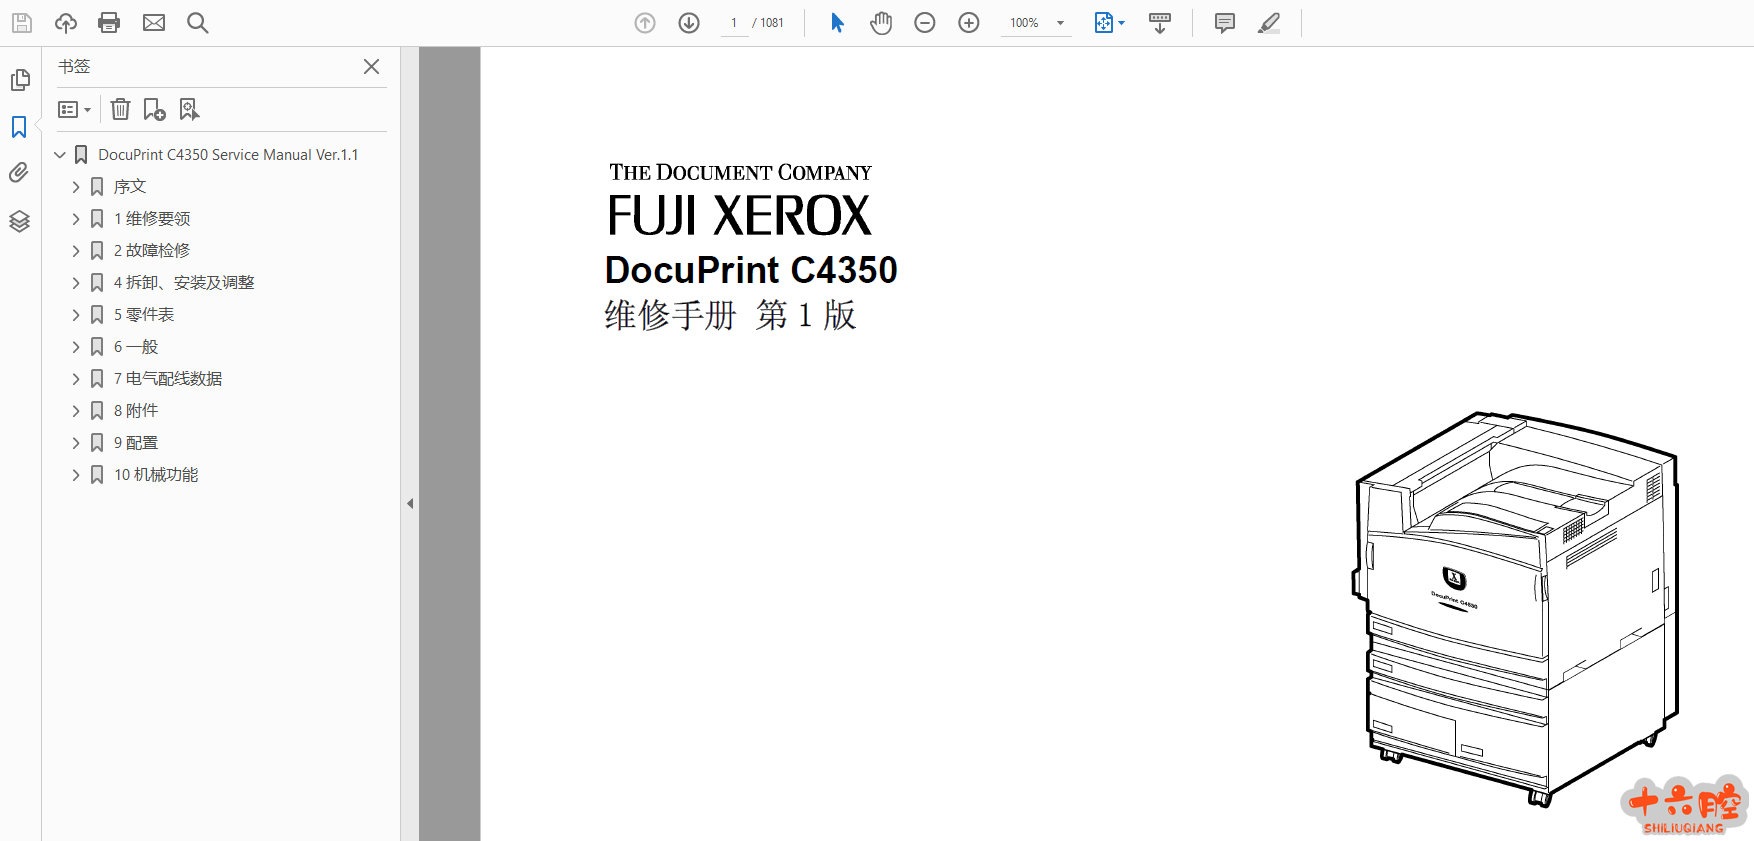This screenshot has height=841, width=1754.
Task: Open the search magnifier tool
Action: [x=198, y=23]
